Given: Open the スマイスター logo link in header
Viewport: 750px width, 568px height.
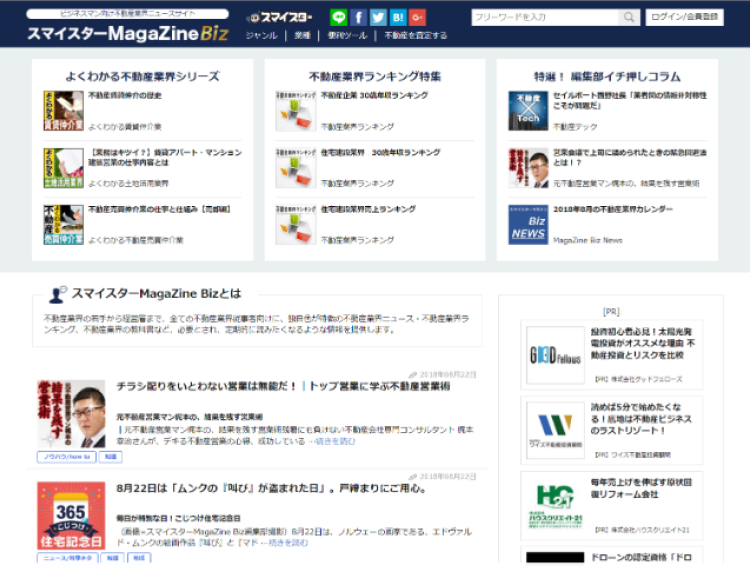Looking at the screenshot, I should 279,18.
